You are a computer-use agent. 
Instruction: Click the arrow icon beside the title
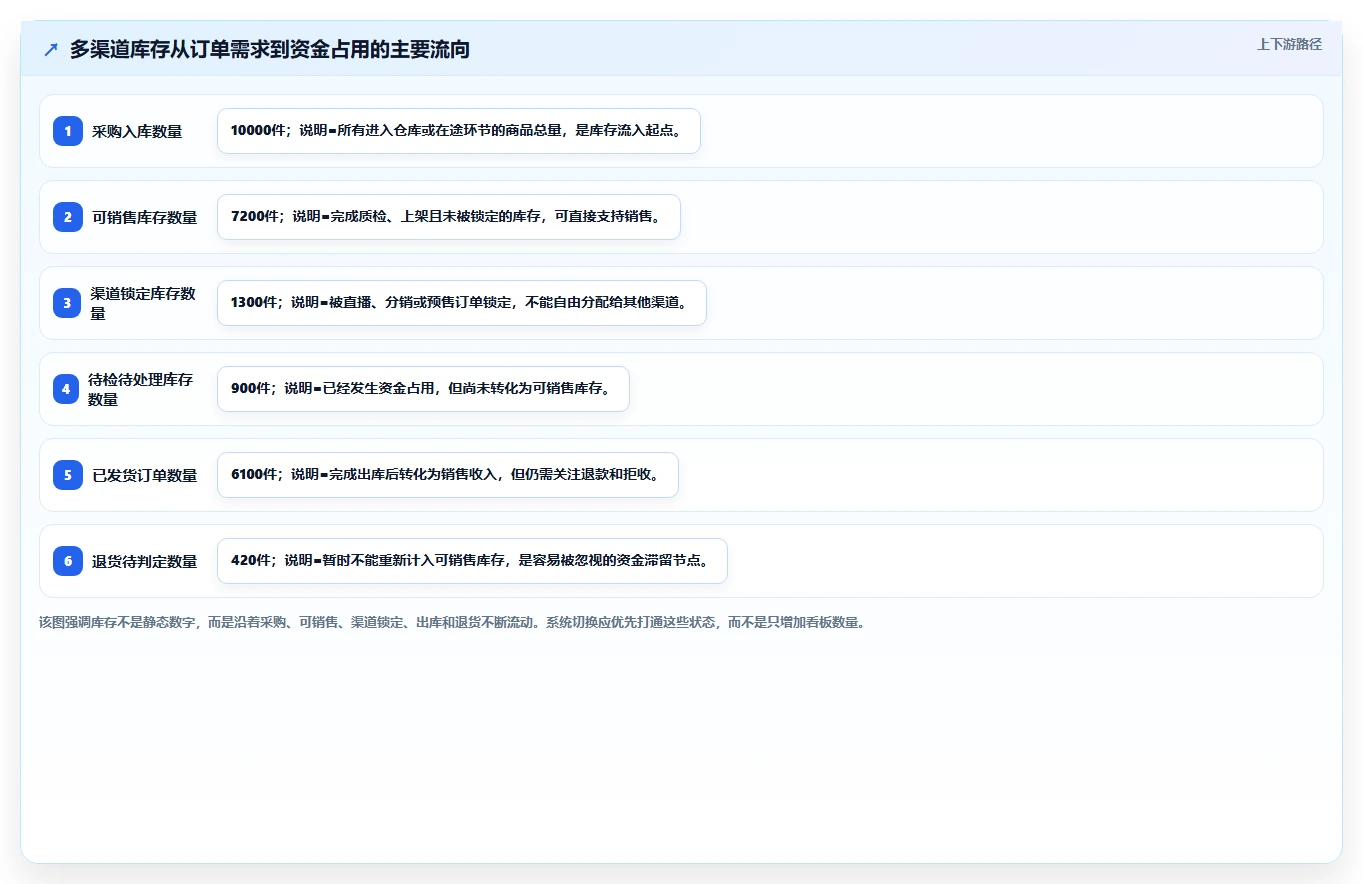[51, 50]
